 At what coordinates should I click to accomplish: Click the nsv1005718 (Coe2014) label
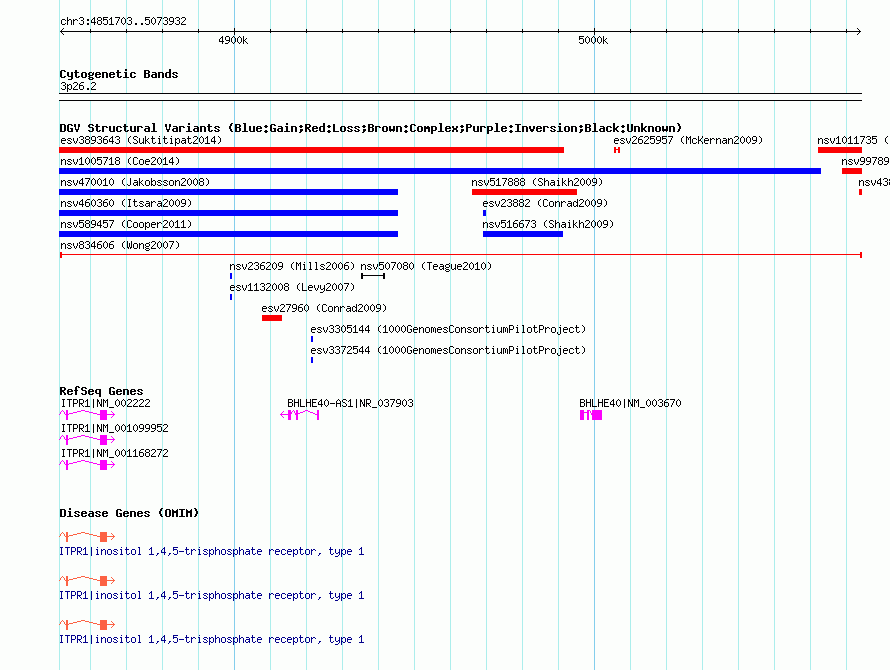pos(120,161)
